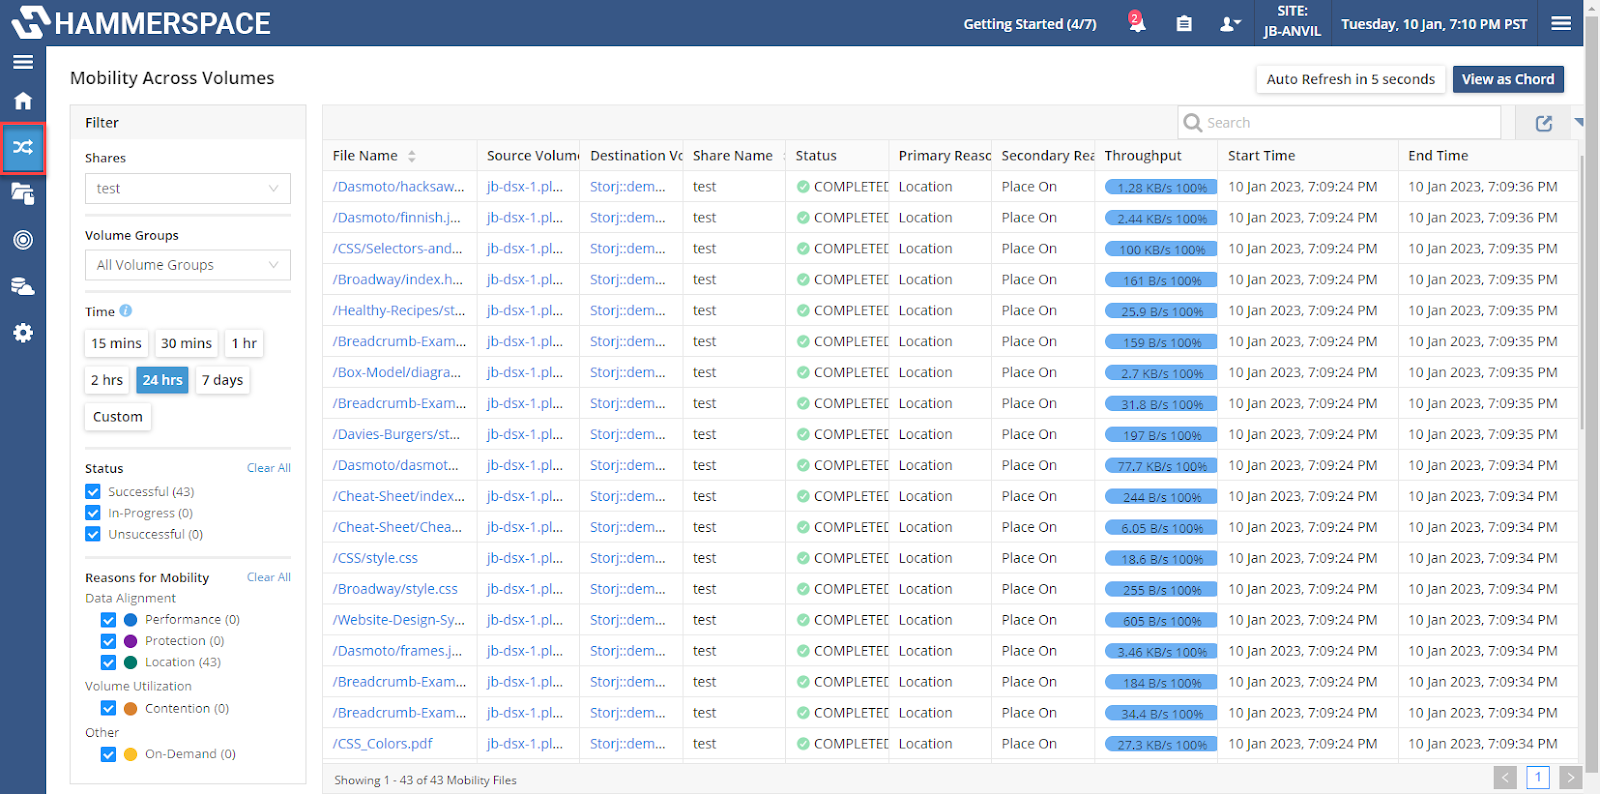Open the Mobility shuffle icon in sidebar

[23, 147]
